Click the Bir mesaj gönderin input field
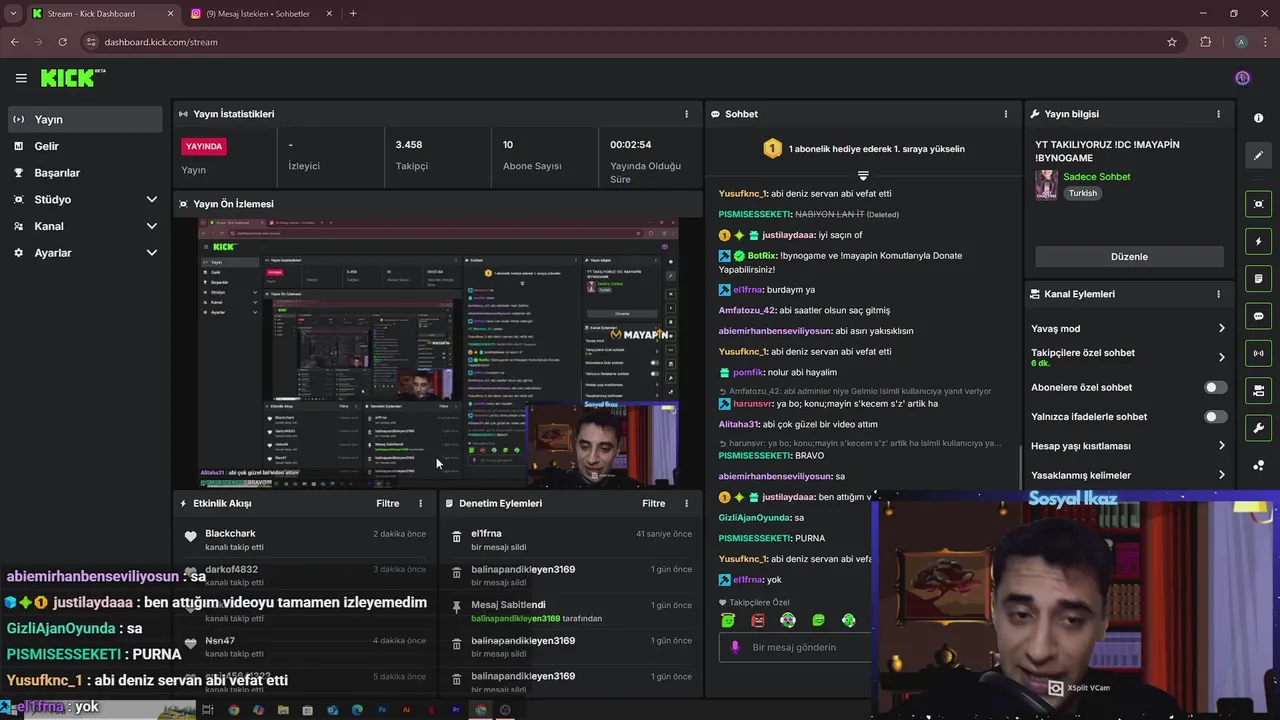 (x=793, y=647)
